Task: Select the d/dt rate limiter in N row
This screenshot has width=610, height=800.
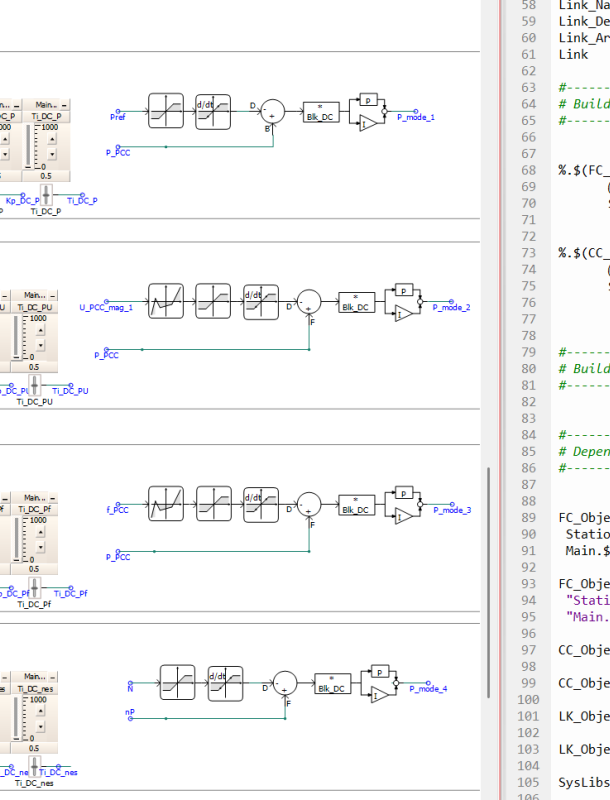Action: tap(225, 683)
